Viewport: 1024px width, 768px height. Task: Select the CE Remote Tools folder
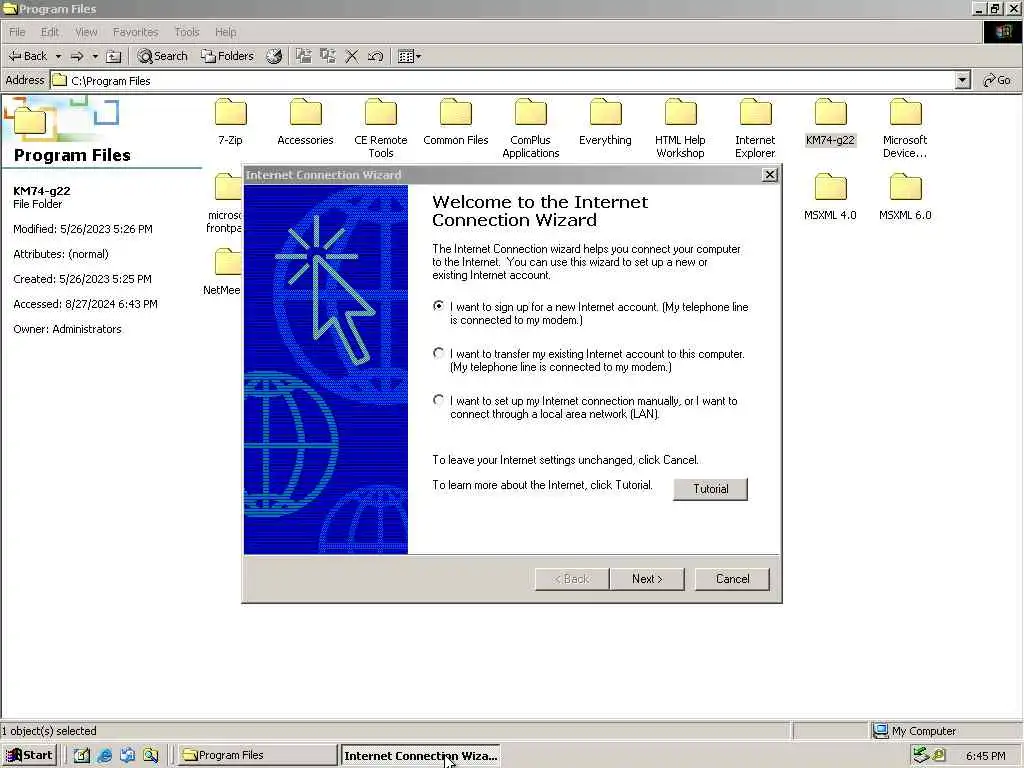pos(381,128)
